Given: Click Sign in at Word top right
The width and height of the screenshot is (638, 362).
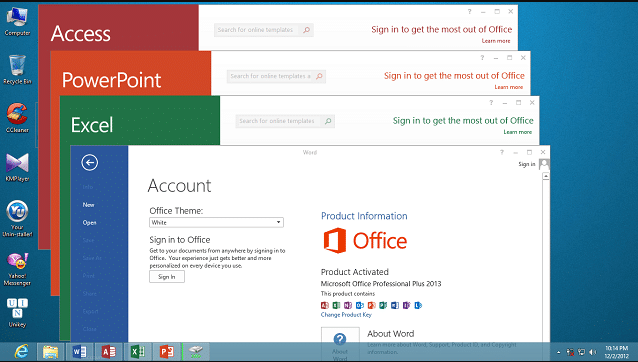Looking at the screenshot, I should (527, 164).
